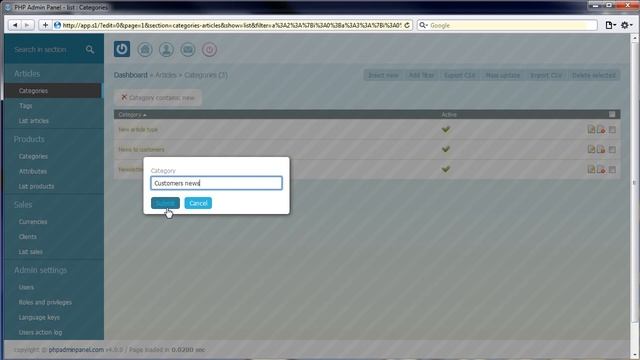Open Roles and privileges
The width and height of the screenshot is (640, 360).
[x=45, y=302]
